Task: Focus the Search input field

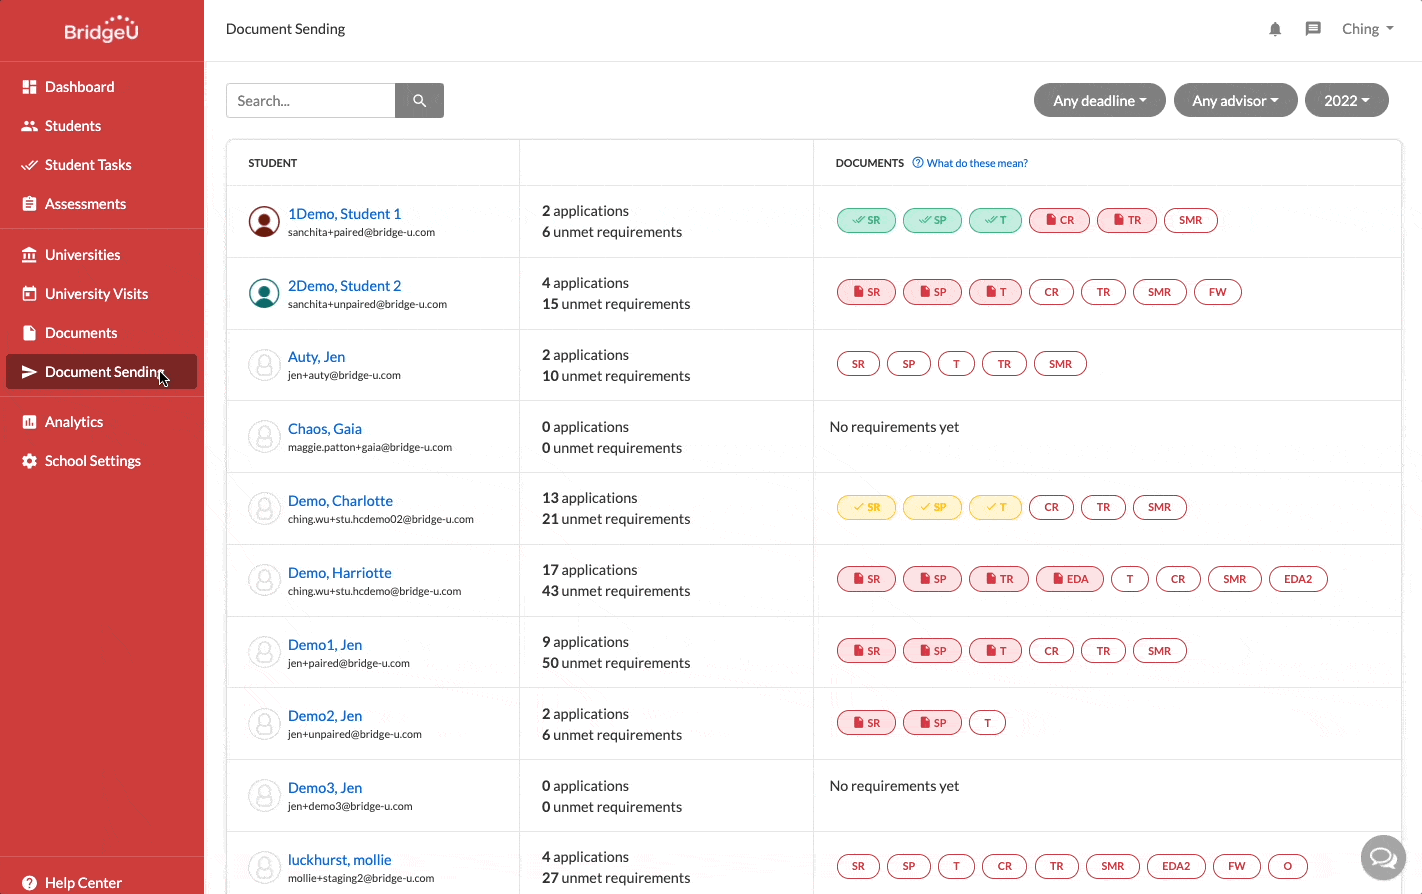Action: [311, 100]
